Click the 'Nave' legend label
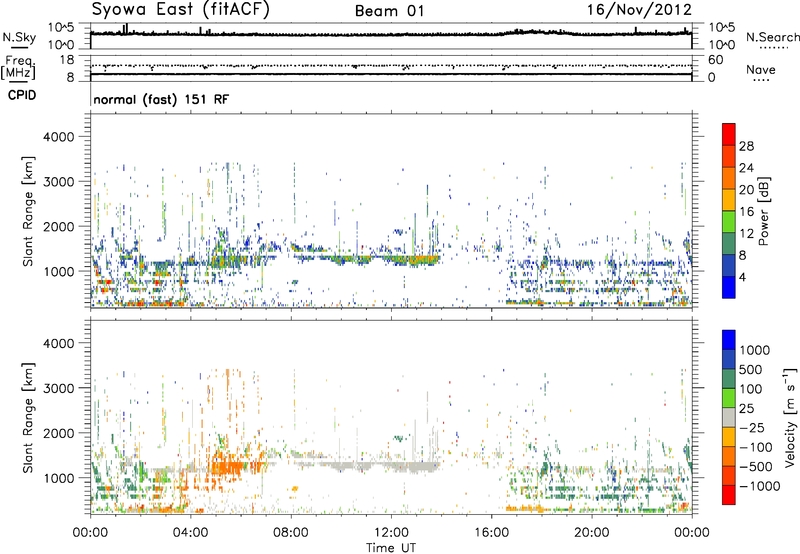Viewport: 800px width, 554px height. tap(761, 69)
